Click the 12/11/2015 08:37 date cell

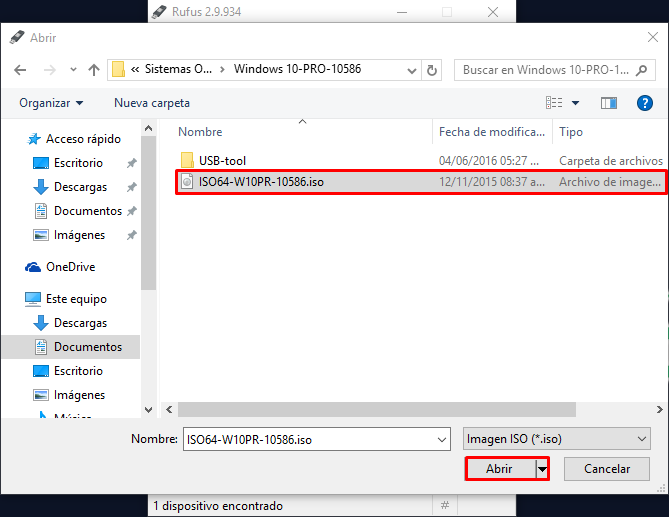coord(492,182)
